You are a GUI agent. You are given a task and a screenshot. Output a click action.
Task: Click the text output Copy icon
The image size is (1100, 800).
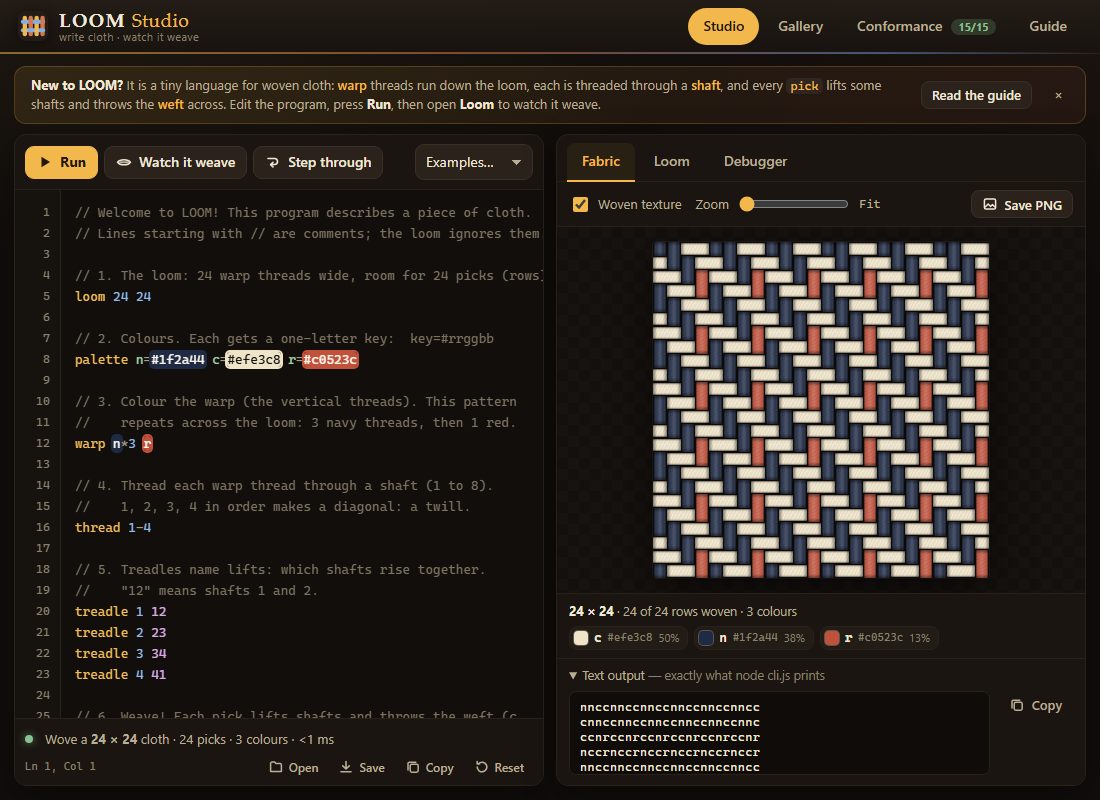click(1017, 705)
